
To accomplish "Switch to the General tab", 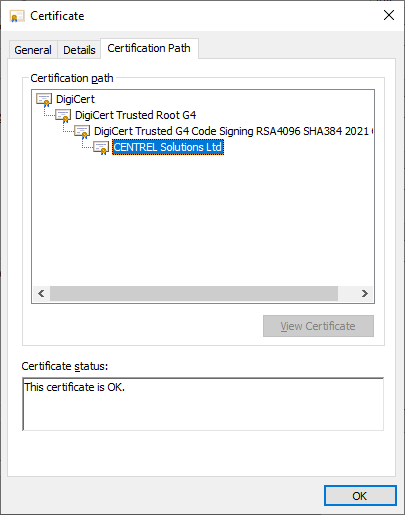I will click(33, 50).
